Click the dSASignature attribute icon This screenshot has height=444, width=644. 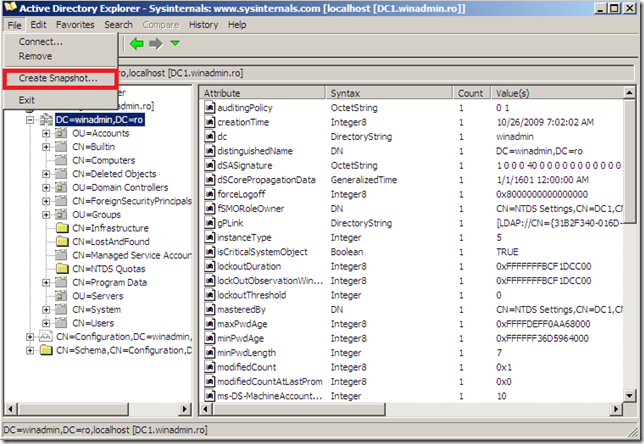click(209, 165)
